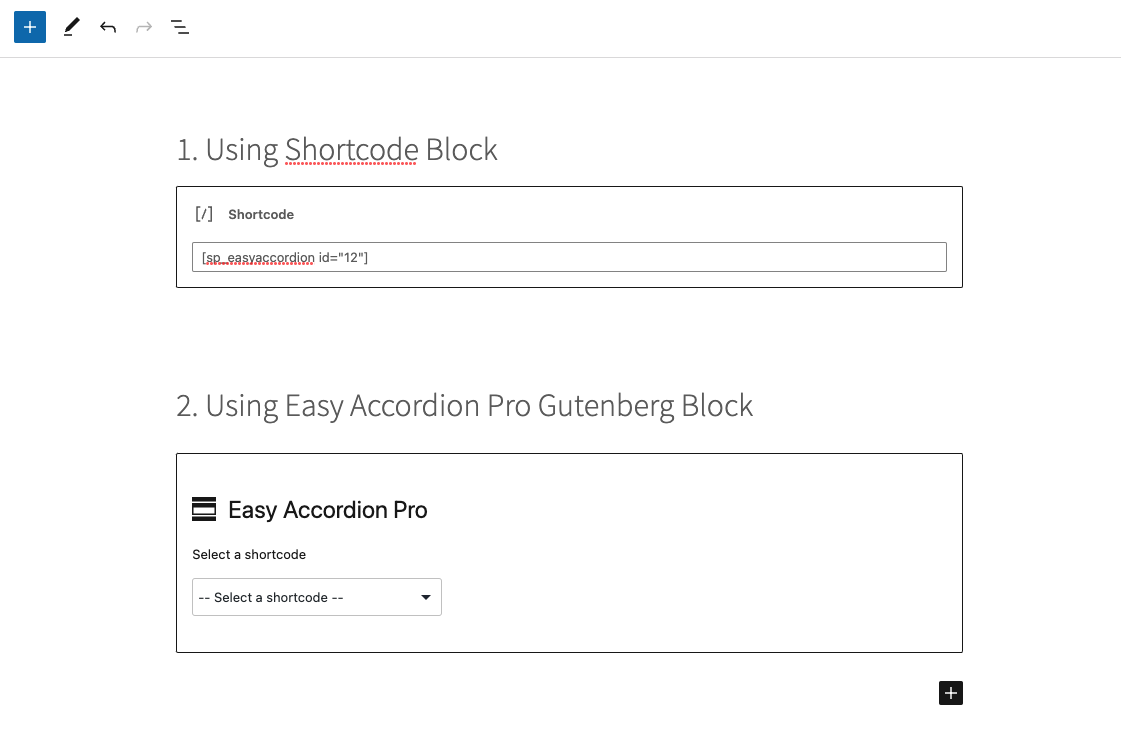This screenshot has height=729, width=1121.
Task: Place cursor in '1. Using Shortcode Block' heading
Action: point(336,150)
